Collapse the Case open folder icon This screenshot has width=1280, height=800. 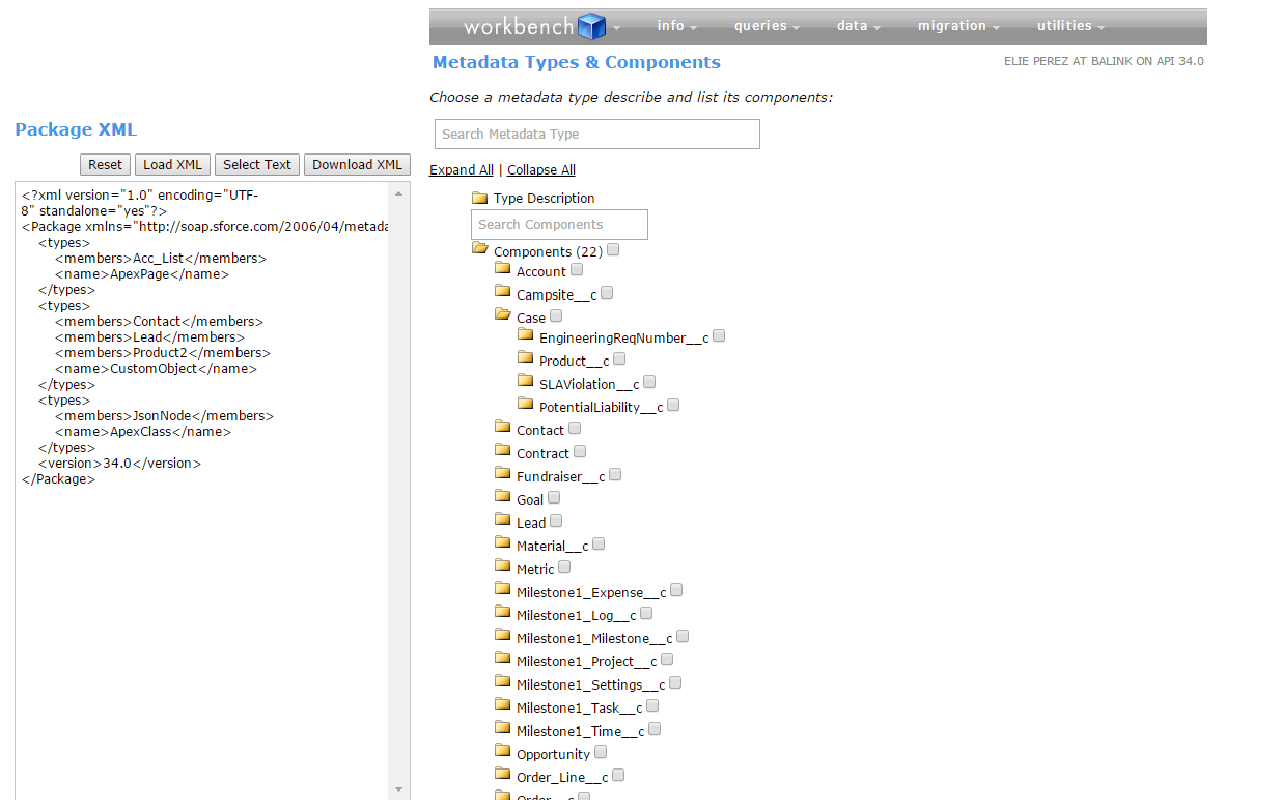coord(503,315)
